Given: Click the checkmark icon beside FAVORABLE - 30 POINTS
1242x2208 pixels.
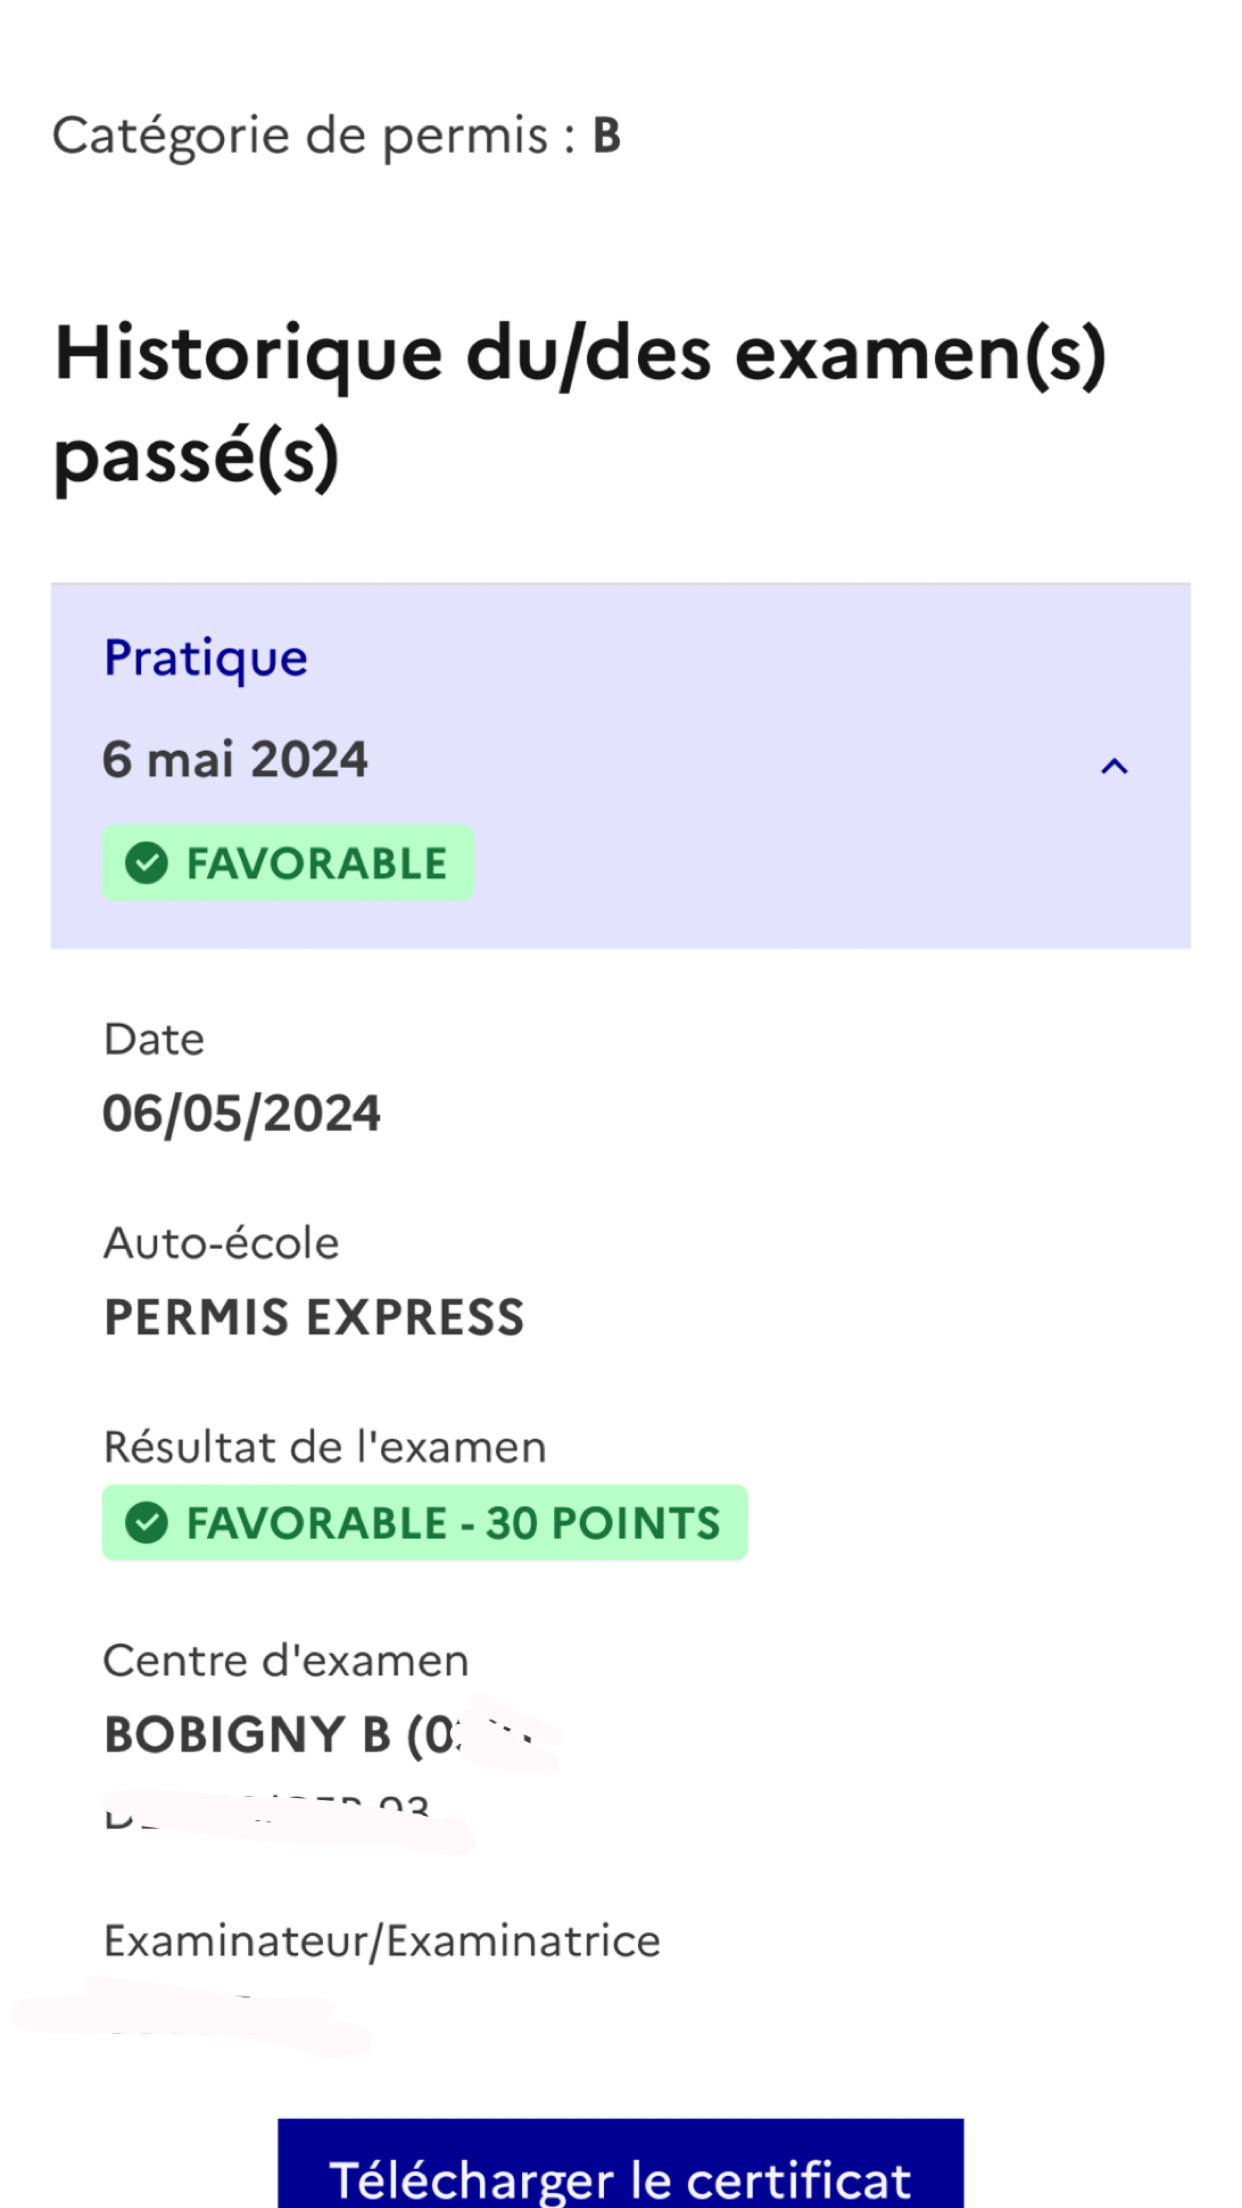Looking at the screenshot, I should click(146, 1523).
